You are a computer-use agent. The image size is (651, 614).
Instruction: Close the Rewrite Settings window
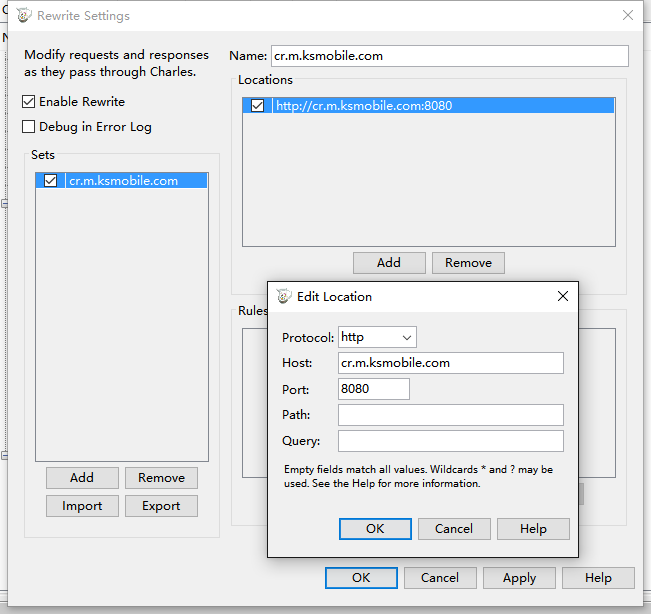[628, 16]
